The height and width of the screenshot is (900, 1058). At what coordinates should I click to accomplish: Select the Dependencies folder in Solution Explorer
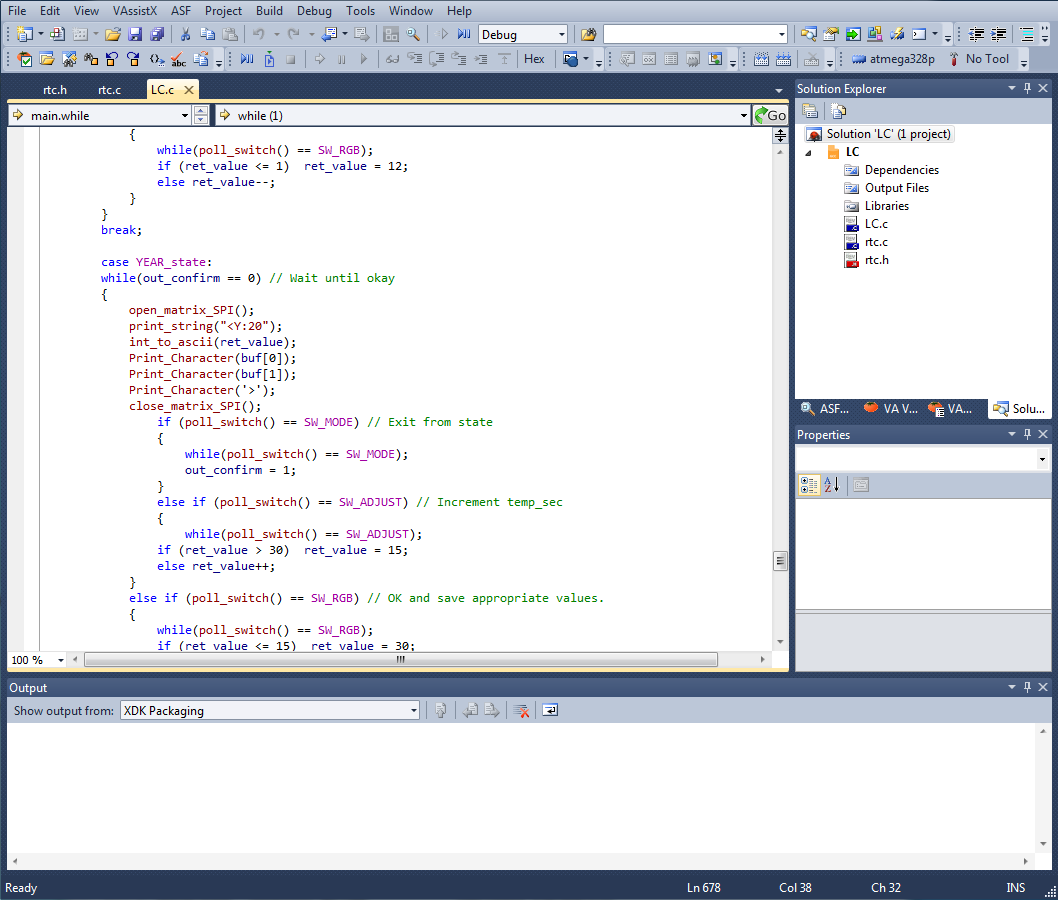900,170
